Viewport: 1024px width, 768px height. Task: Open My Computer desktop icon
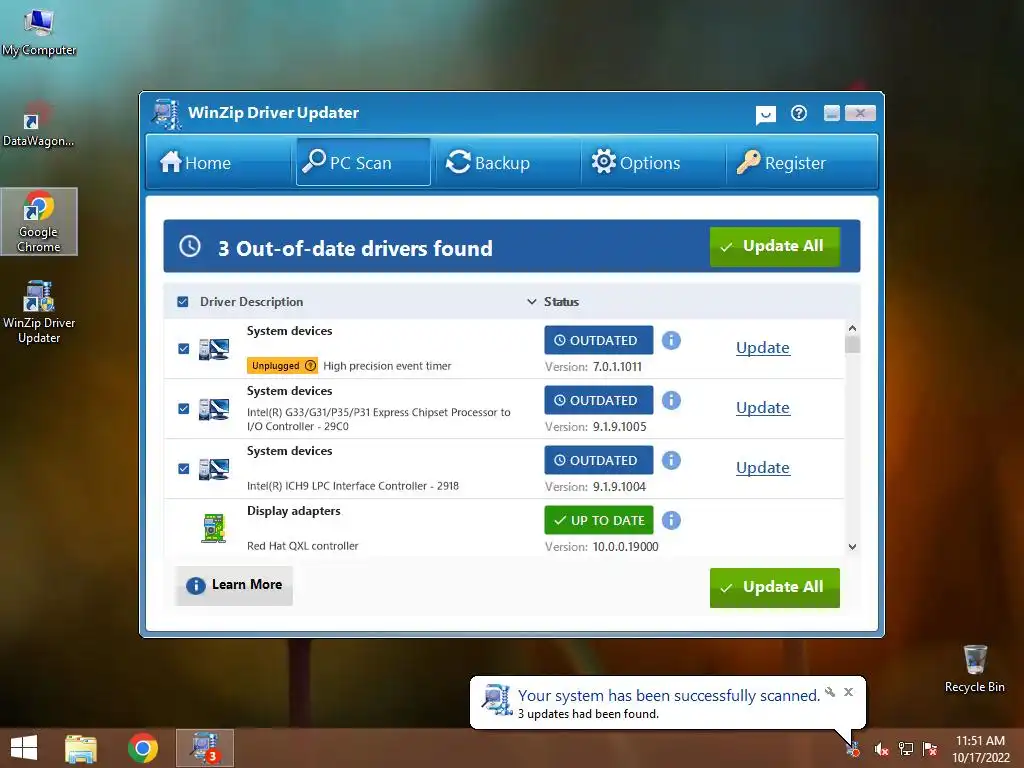pos(39,31)
